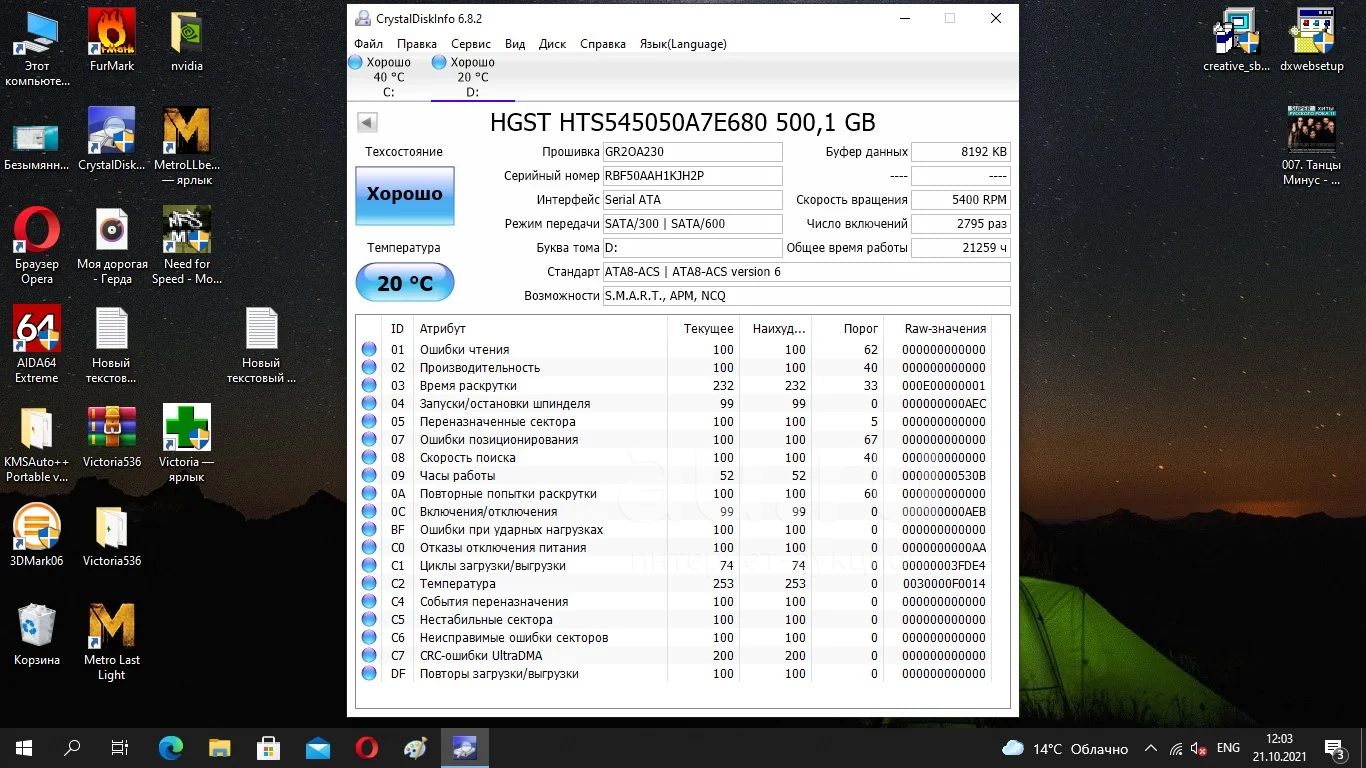Open the Корзина recycle bin
1366x768 pixels.
37,635
